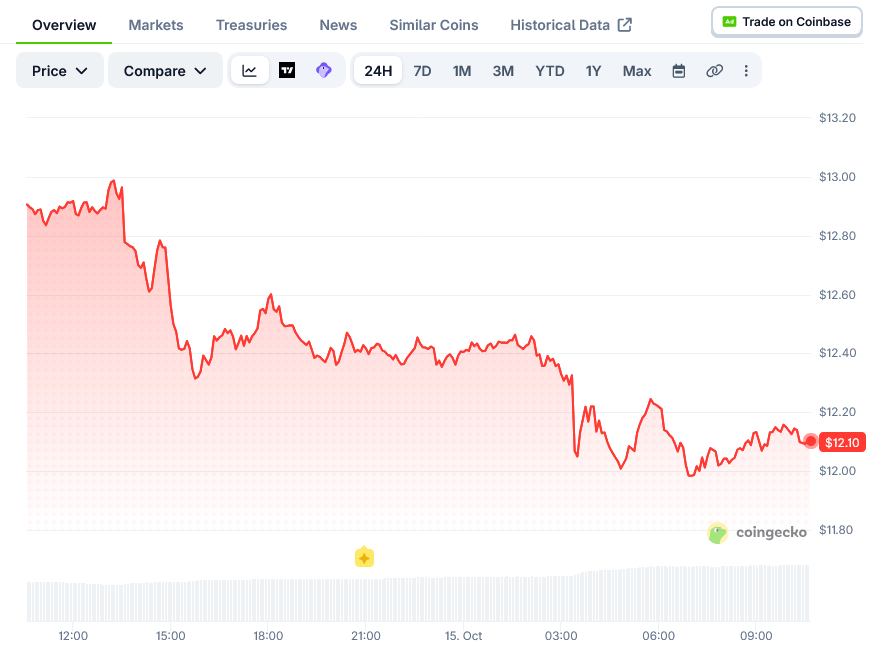Choose the YTD time range
Image resolution: width=872 pixels, height=648 pixels.
tap(549, 71)
